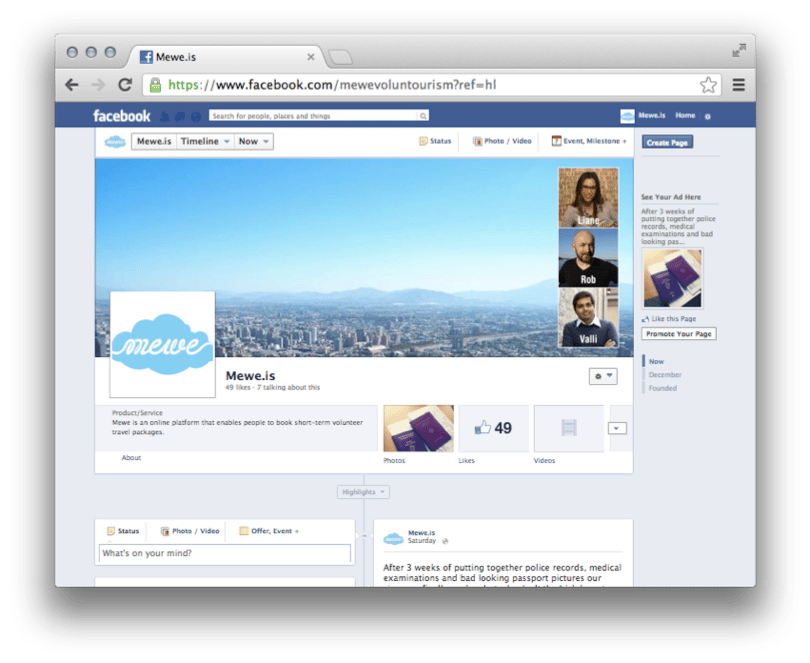Click the About link under description

coord(131,458)
